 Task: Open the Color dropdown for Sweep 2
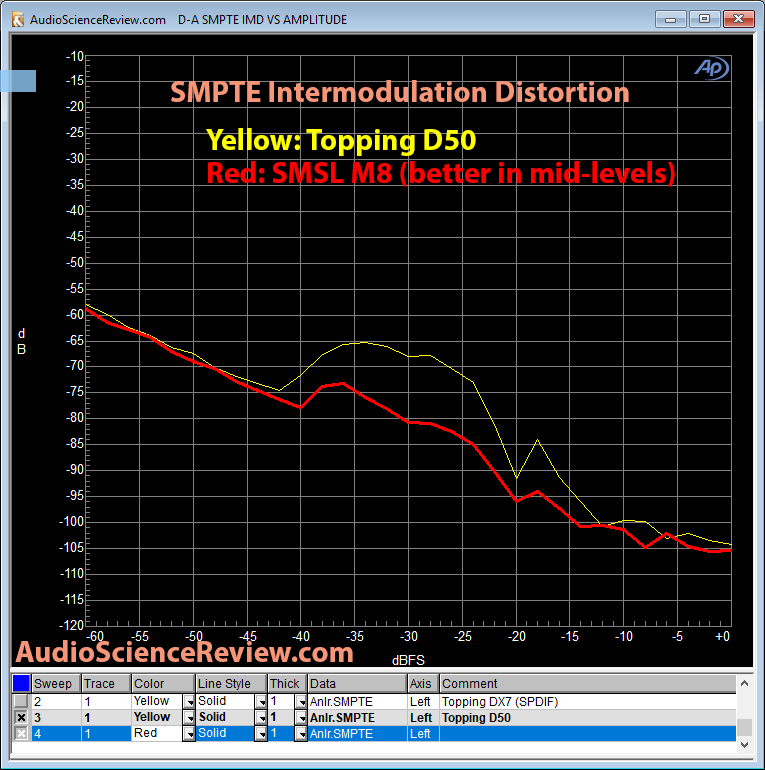coord(189,702)
